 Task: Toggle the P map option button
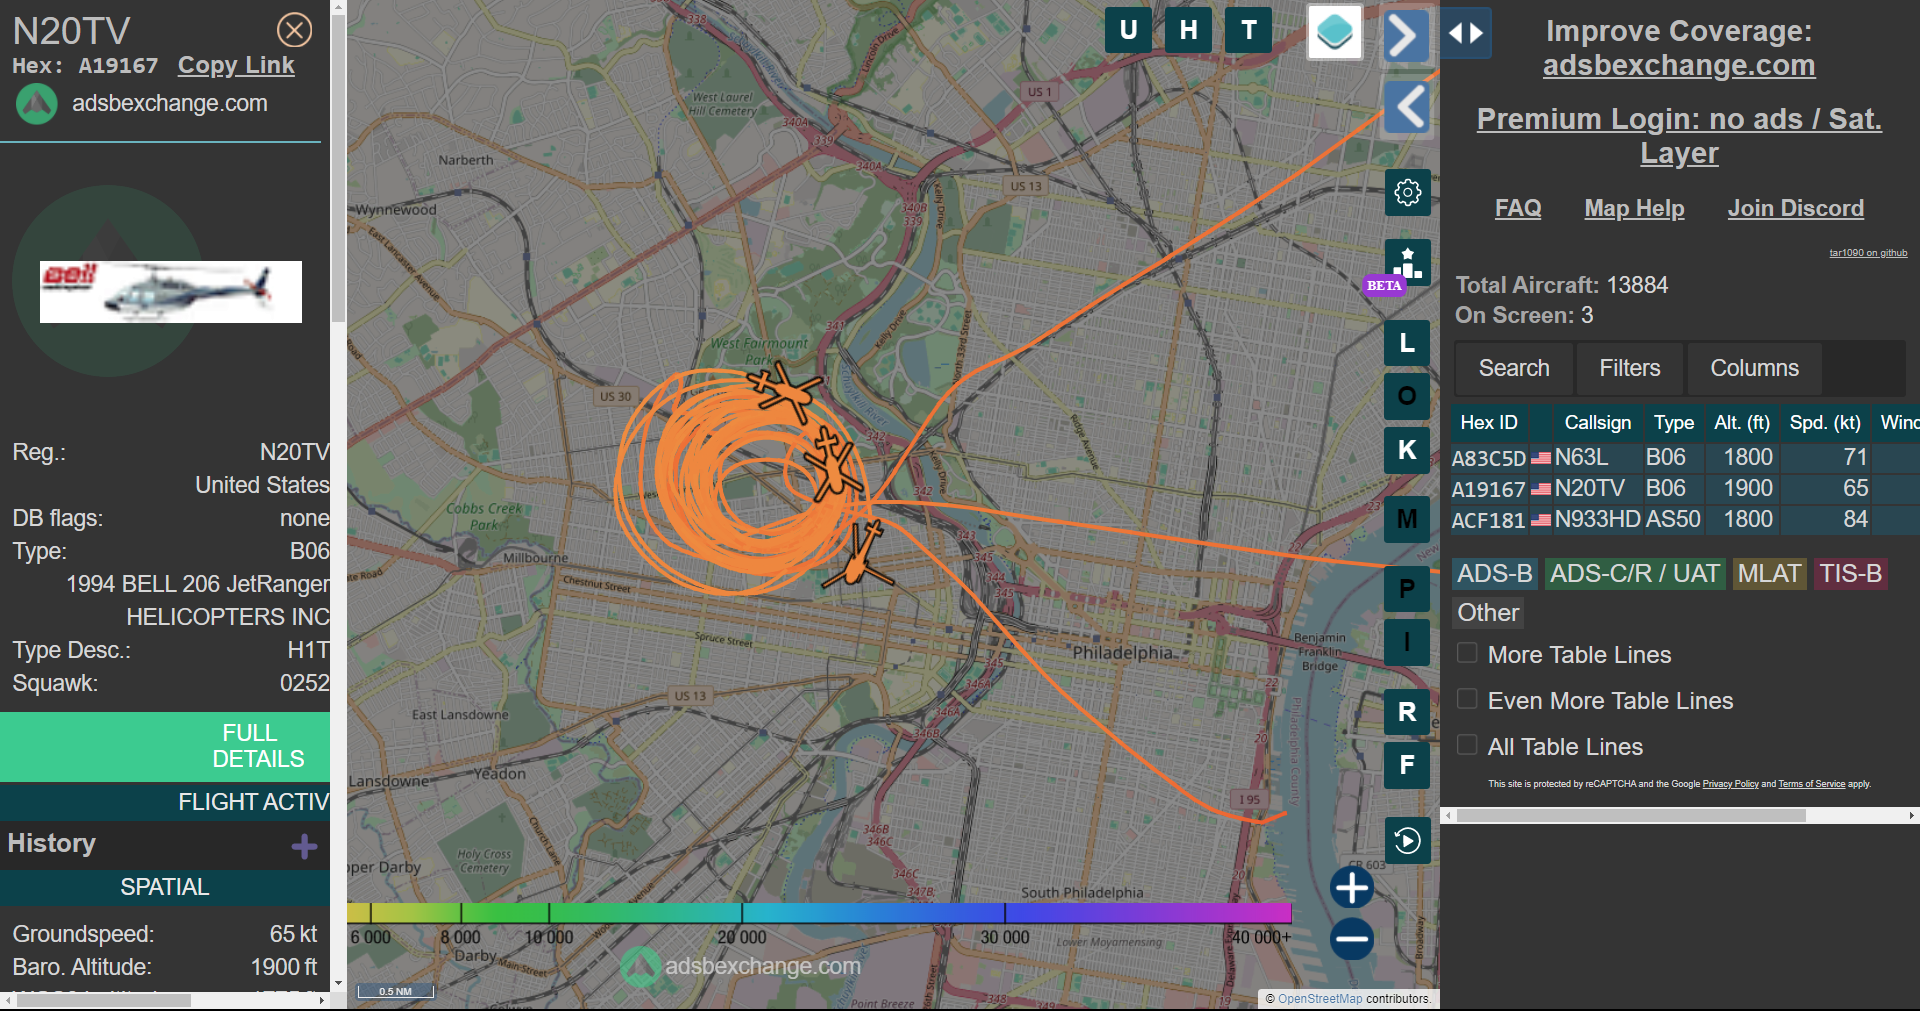pyautogui.click(x=1407, y=588)
